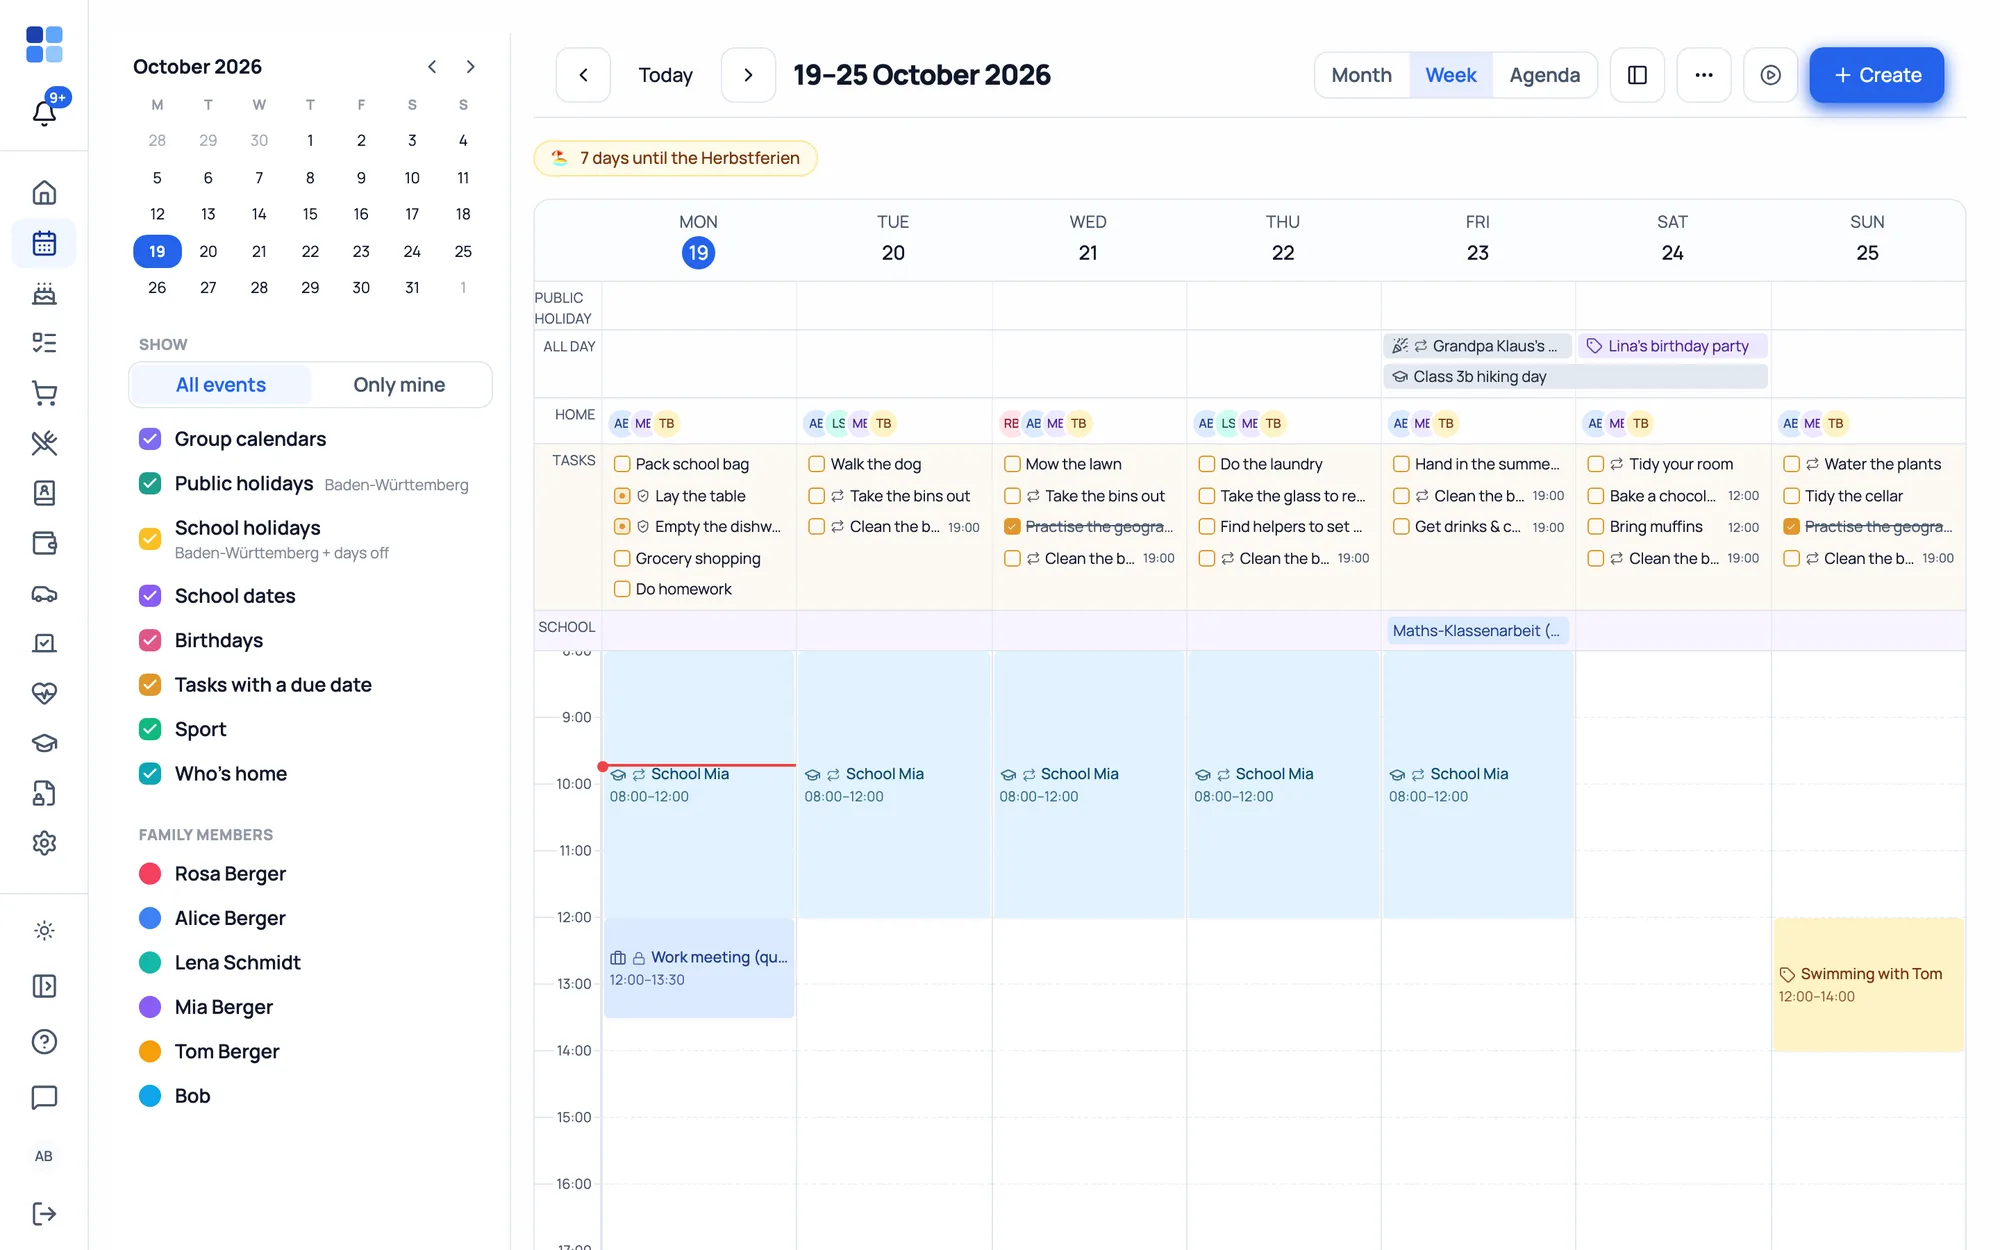Click the Today button
The image size is (2000, 1250).
(x=665, y=75)
